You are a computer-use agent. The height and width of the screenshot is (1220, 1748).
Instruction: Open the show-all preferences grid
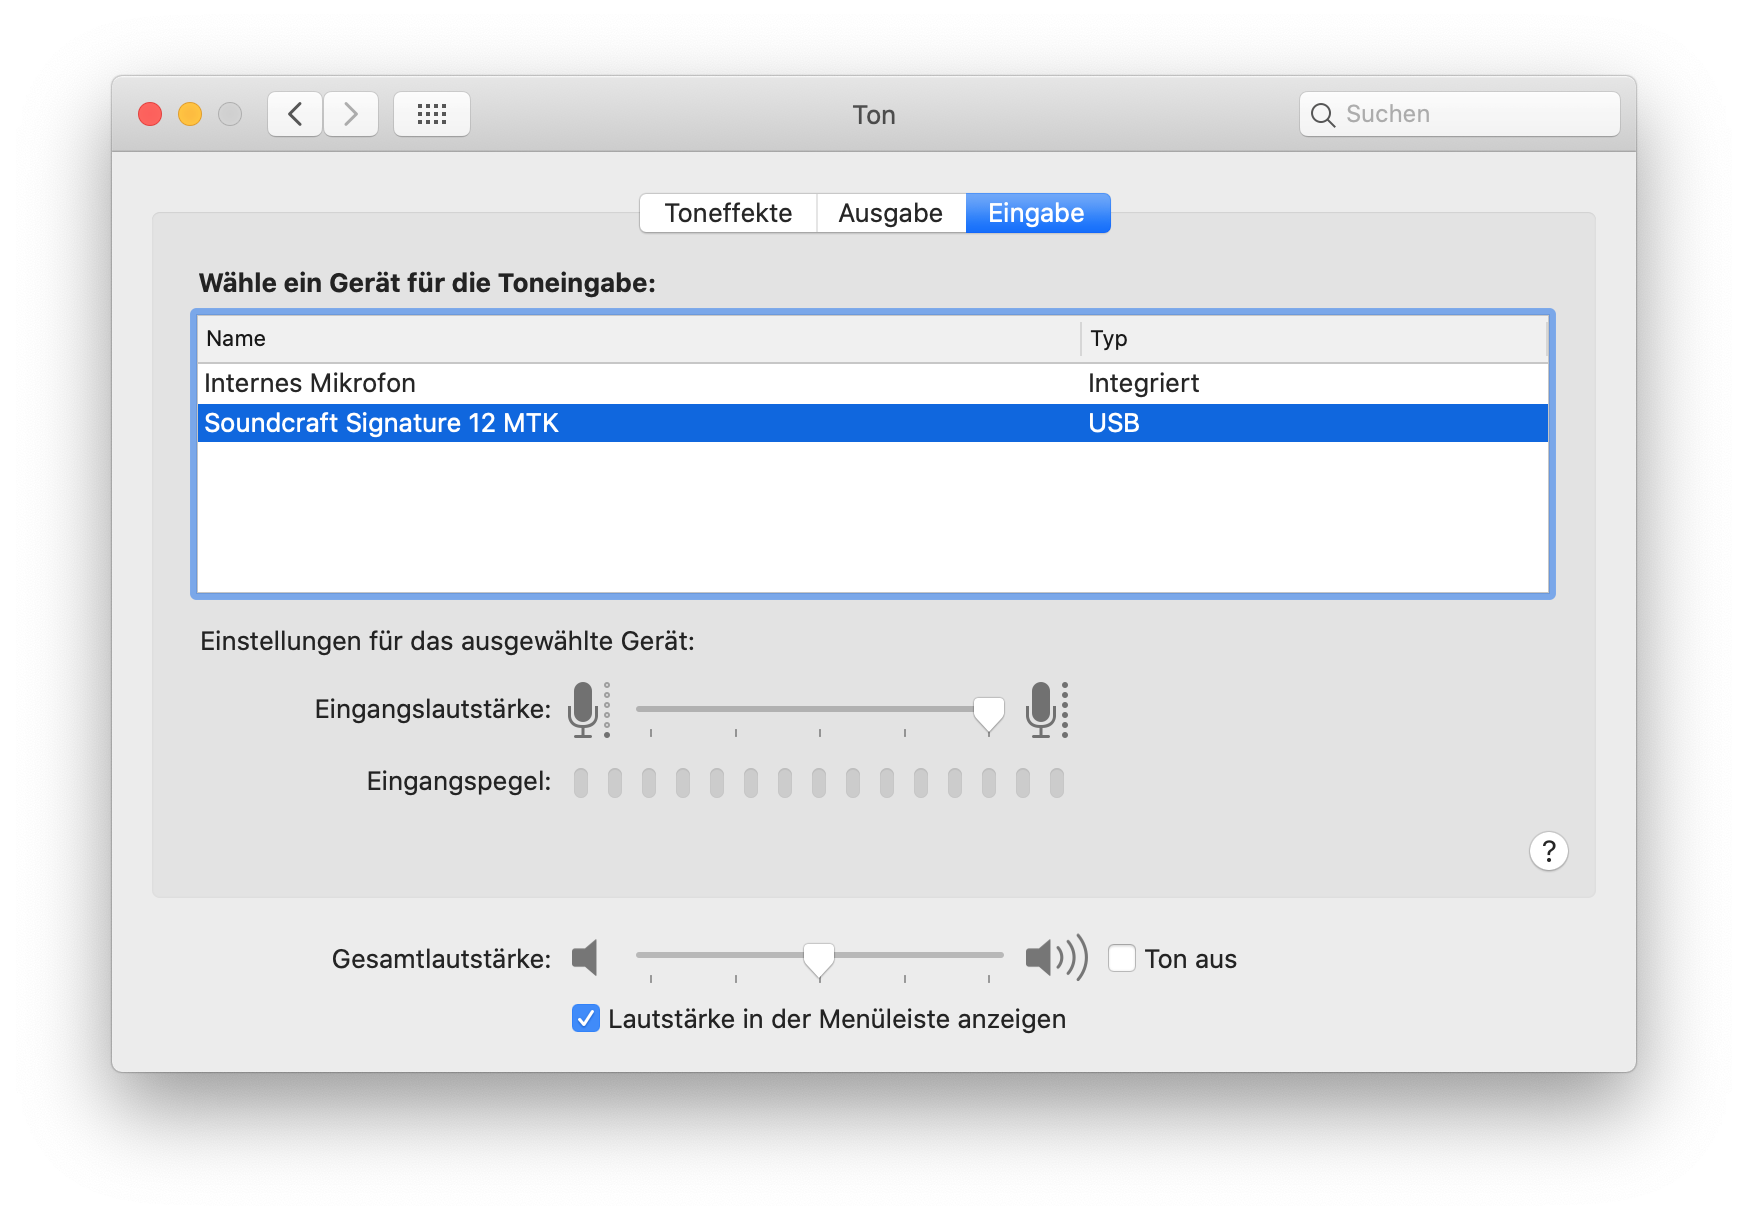(432, 114)
